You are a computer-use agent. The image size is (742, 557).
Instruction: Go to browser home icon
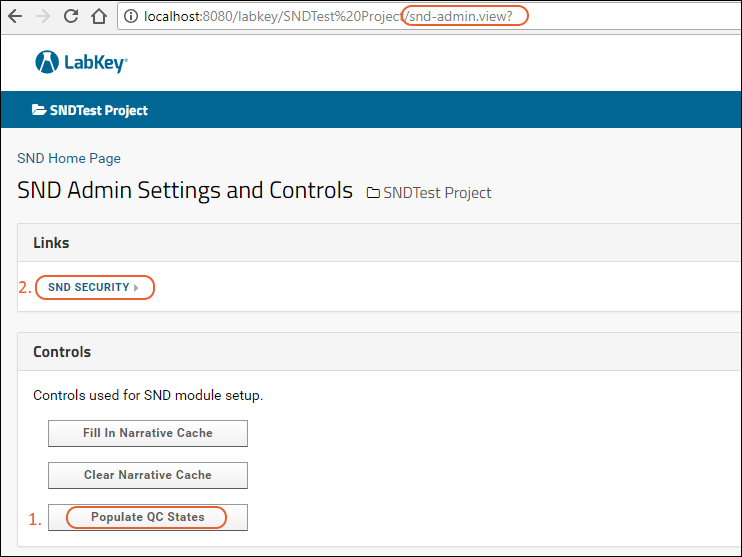click(x=99, y=16)
